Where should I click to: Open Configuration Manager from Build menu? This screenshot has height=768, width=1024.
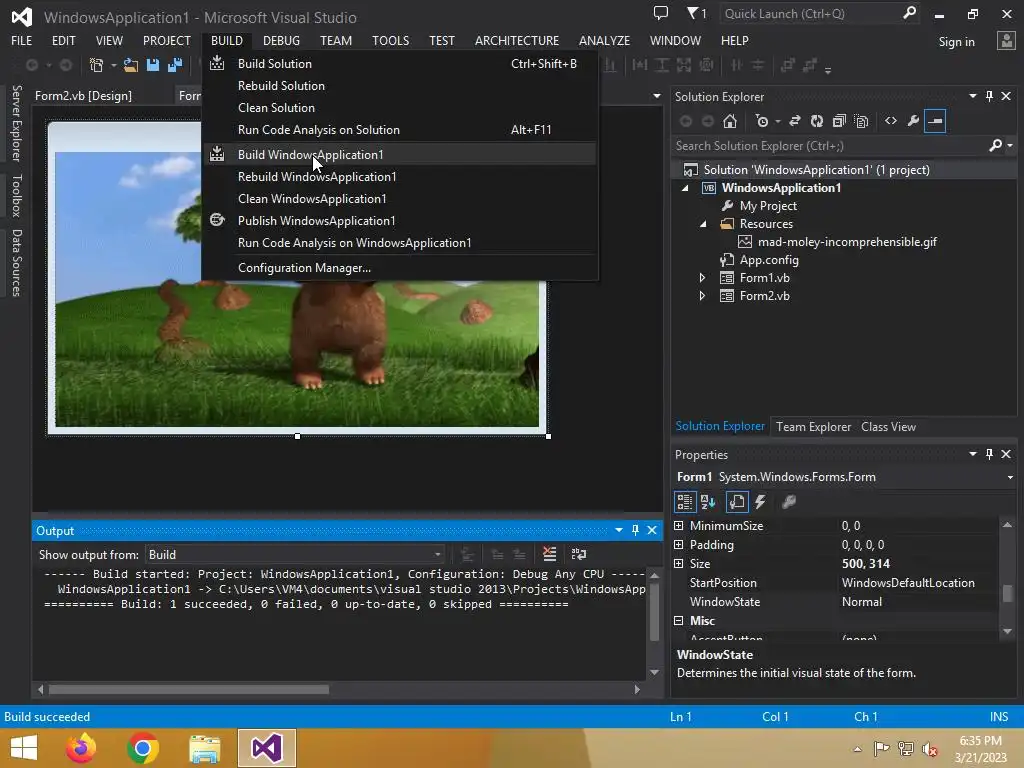[x=400, y=268]
